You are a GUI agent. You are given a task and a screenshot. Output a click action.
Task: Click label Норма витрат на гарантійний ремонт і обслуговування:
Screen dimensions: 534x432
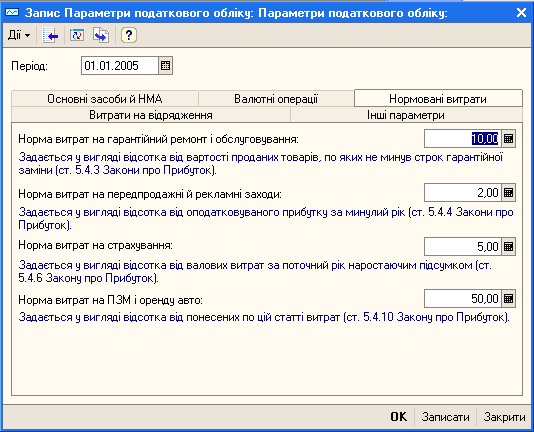tap(158, 139)
